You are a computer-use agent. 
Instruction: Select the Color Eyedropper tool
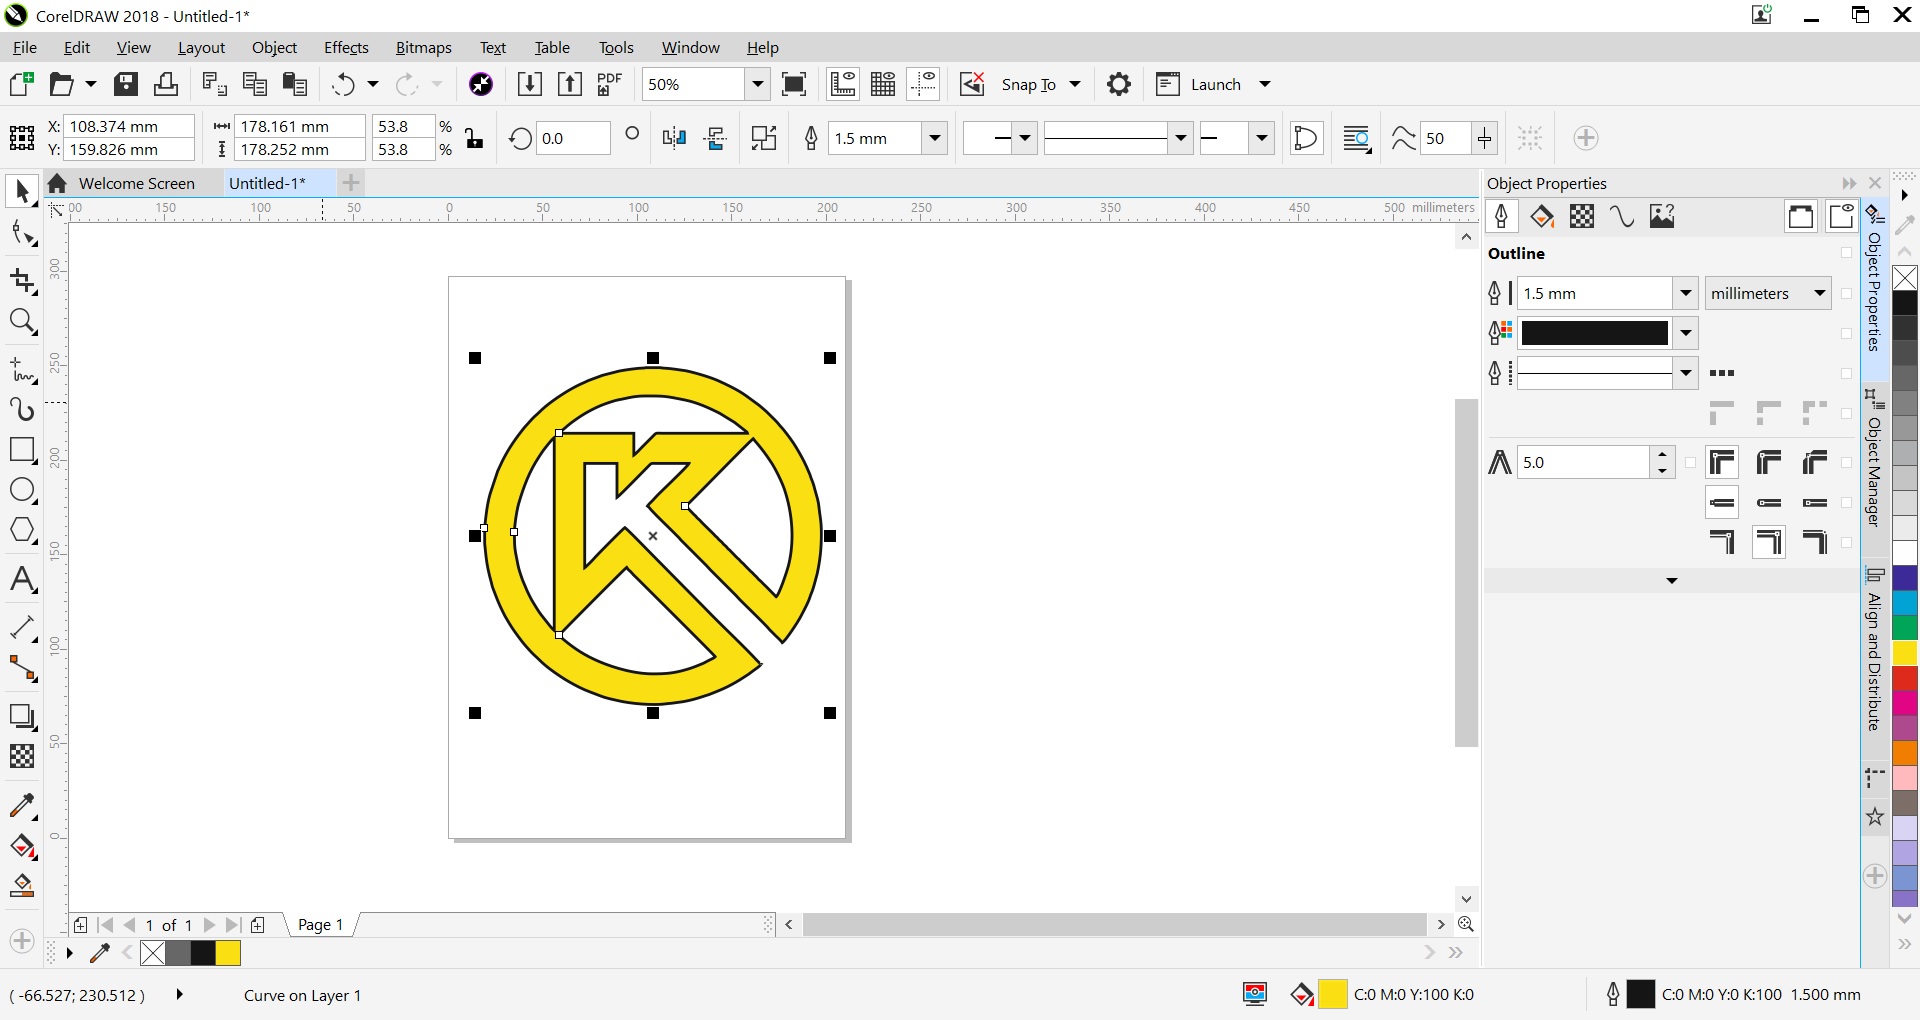(22, 805)
